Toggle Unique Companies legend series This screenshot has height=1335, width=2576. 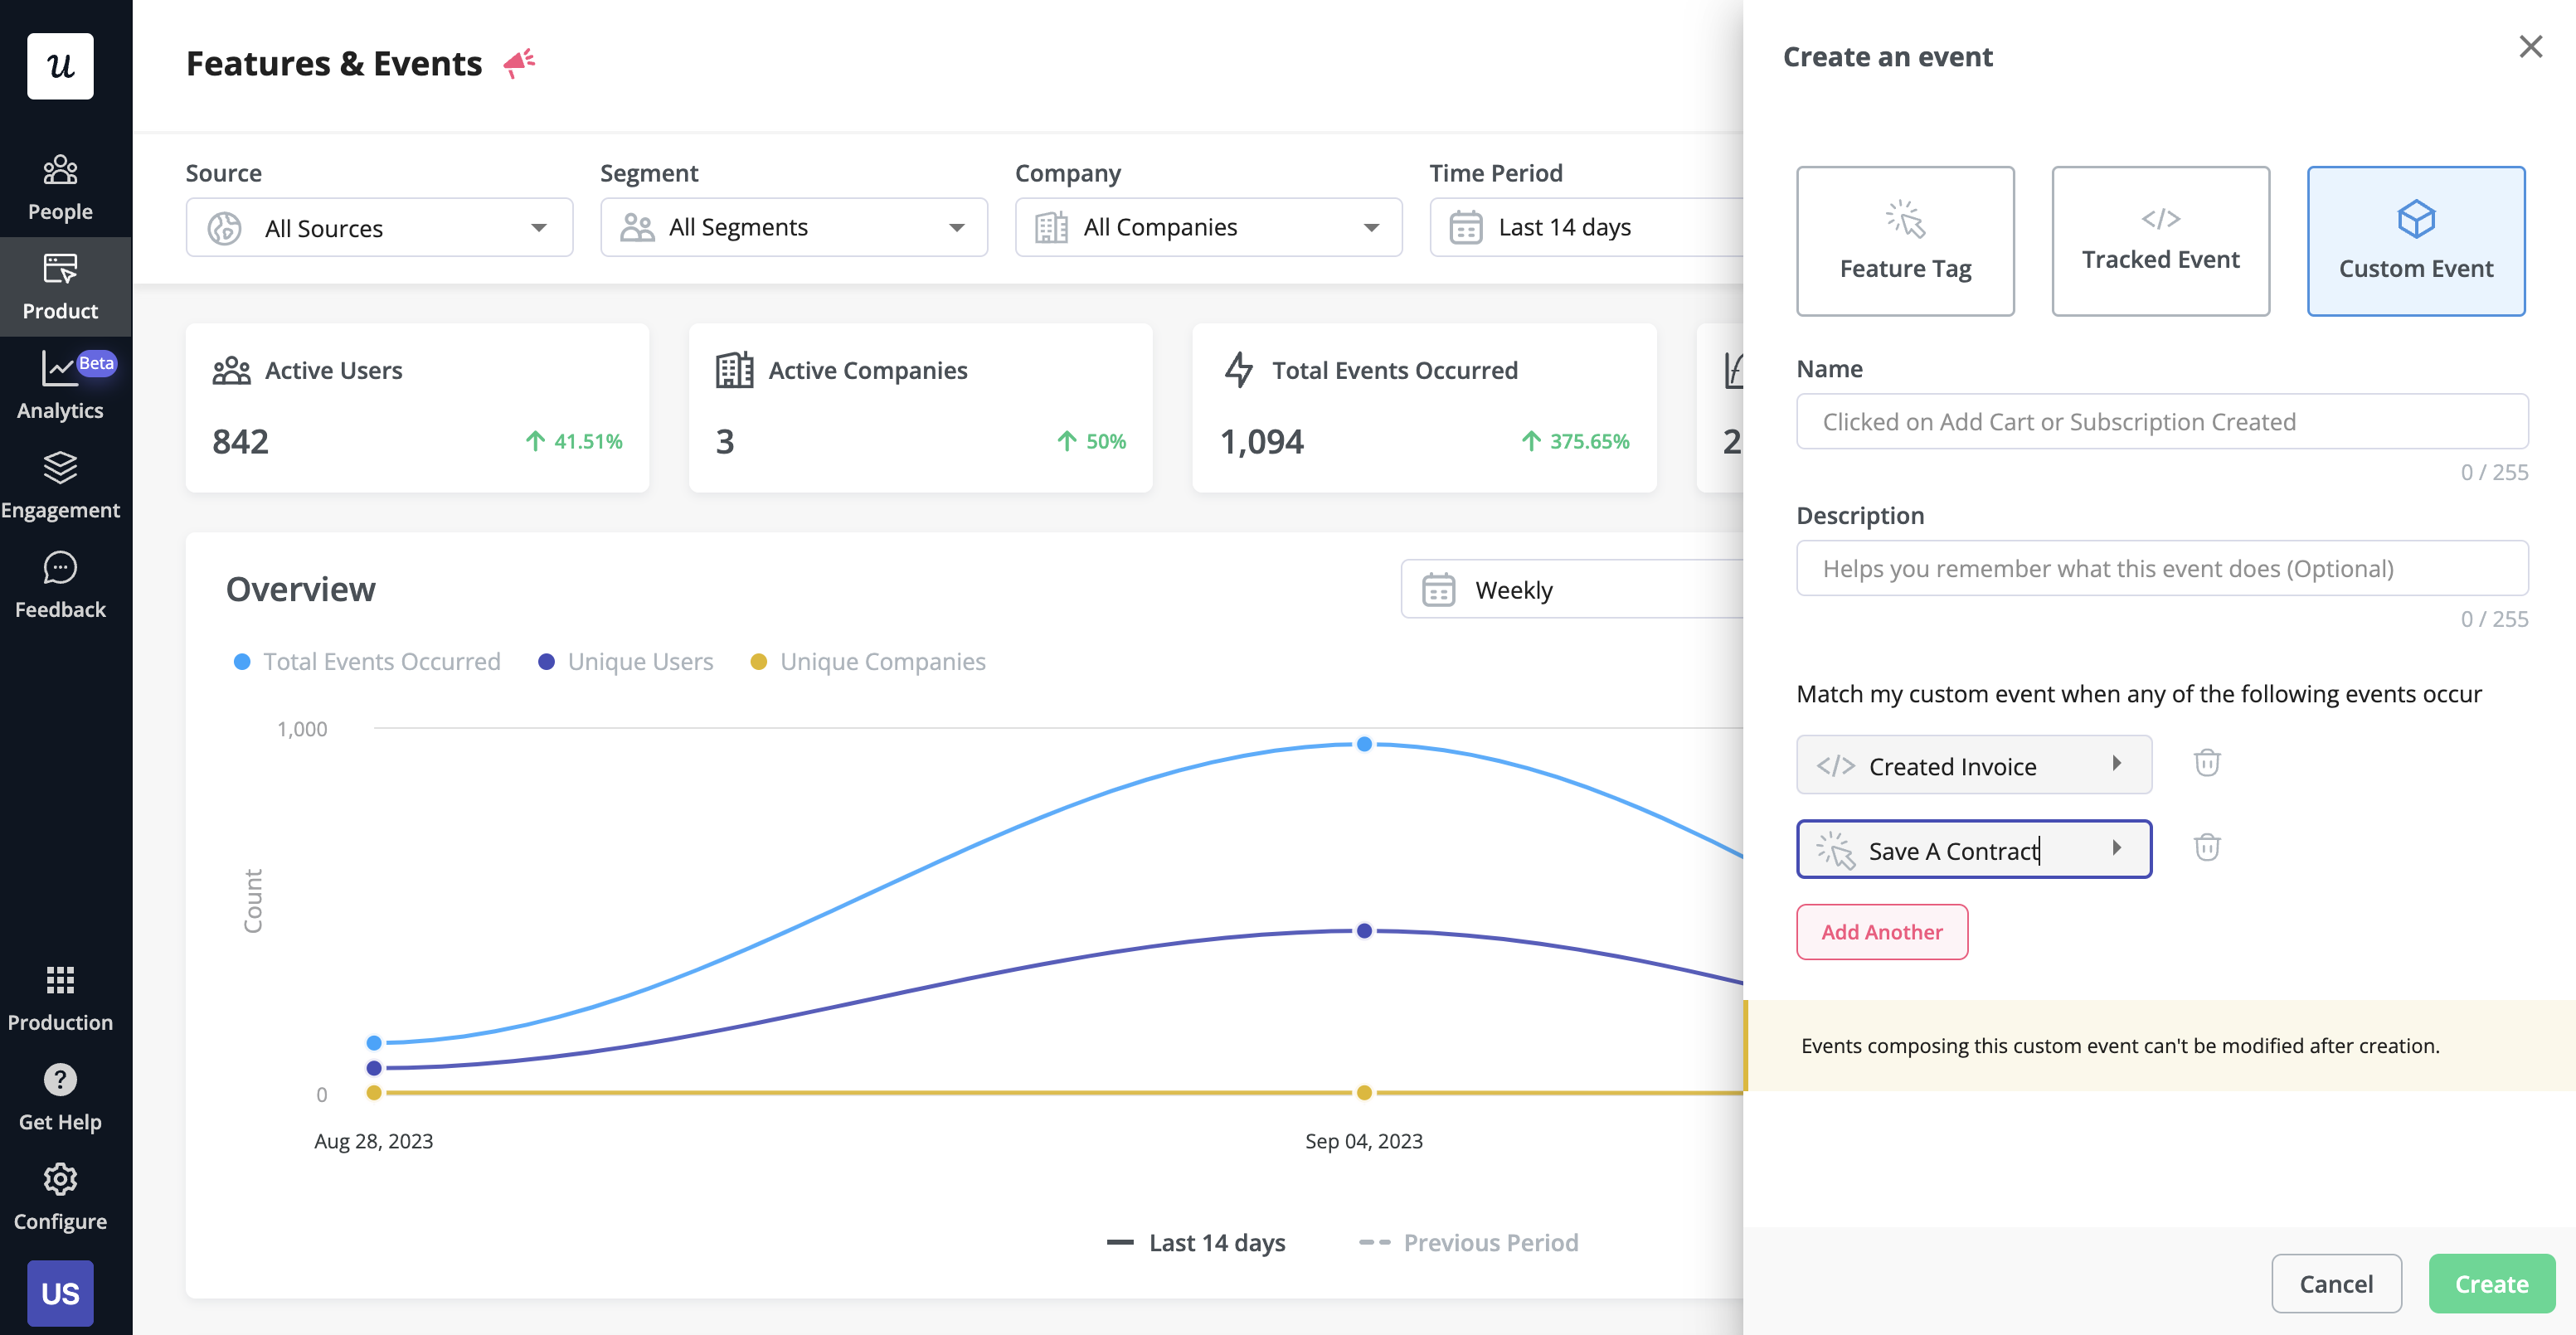868,662
